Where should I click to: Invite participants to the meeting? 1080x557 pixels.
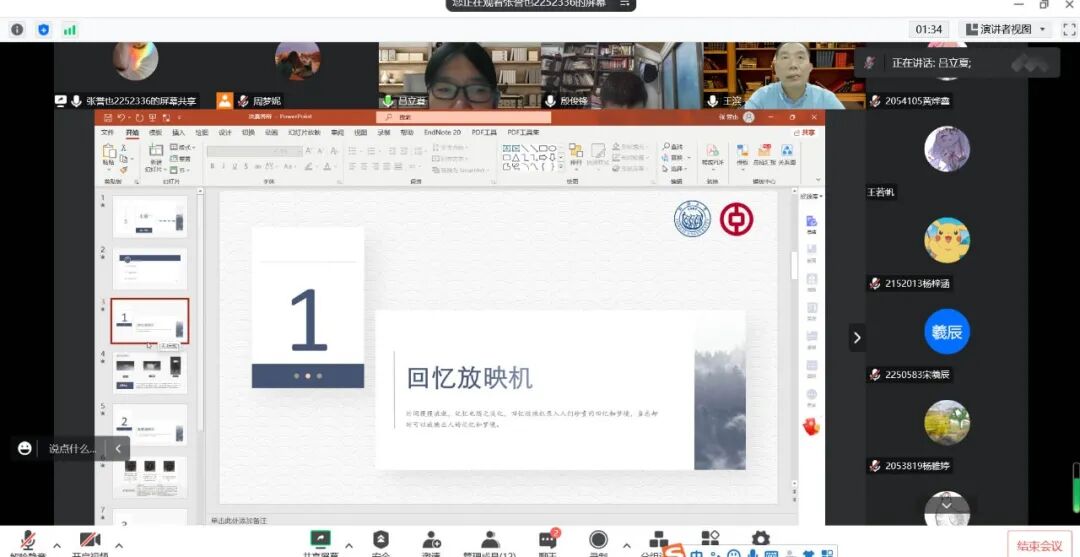[432, 541]
